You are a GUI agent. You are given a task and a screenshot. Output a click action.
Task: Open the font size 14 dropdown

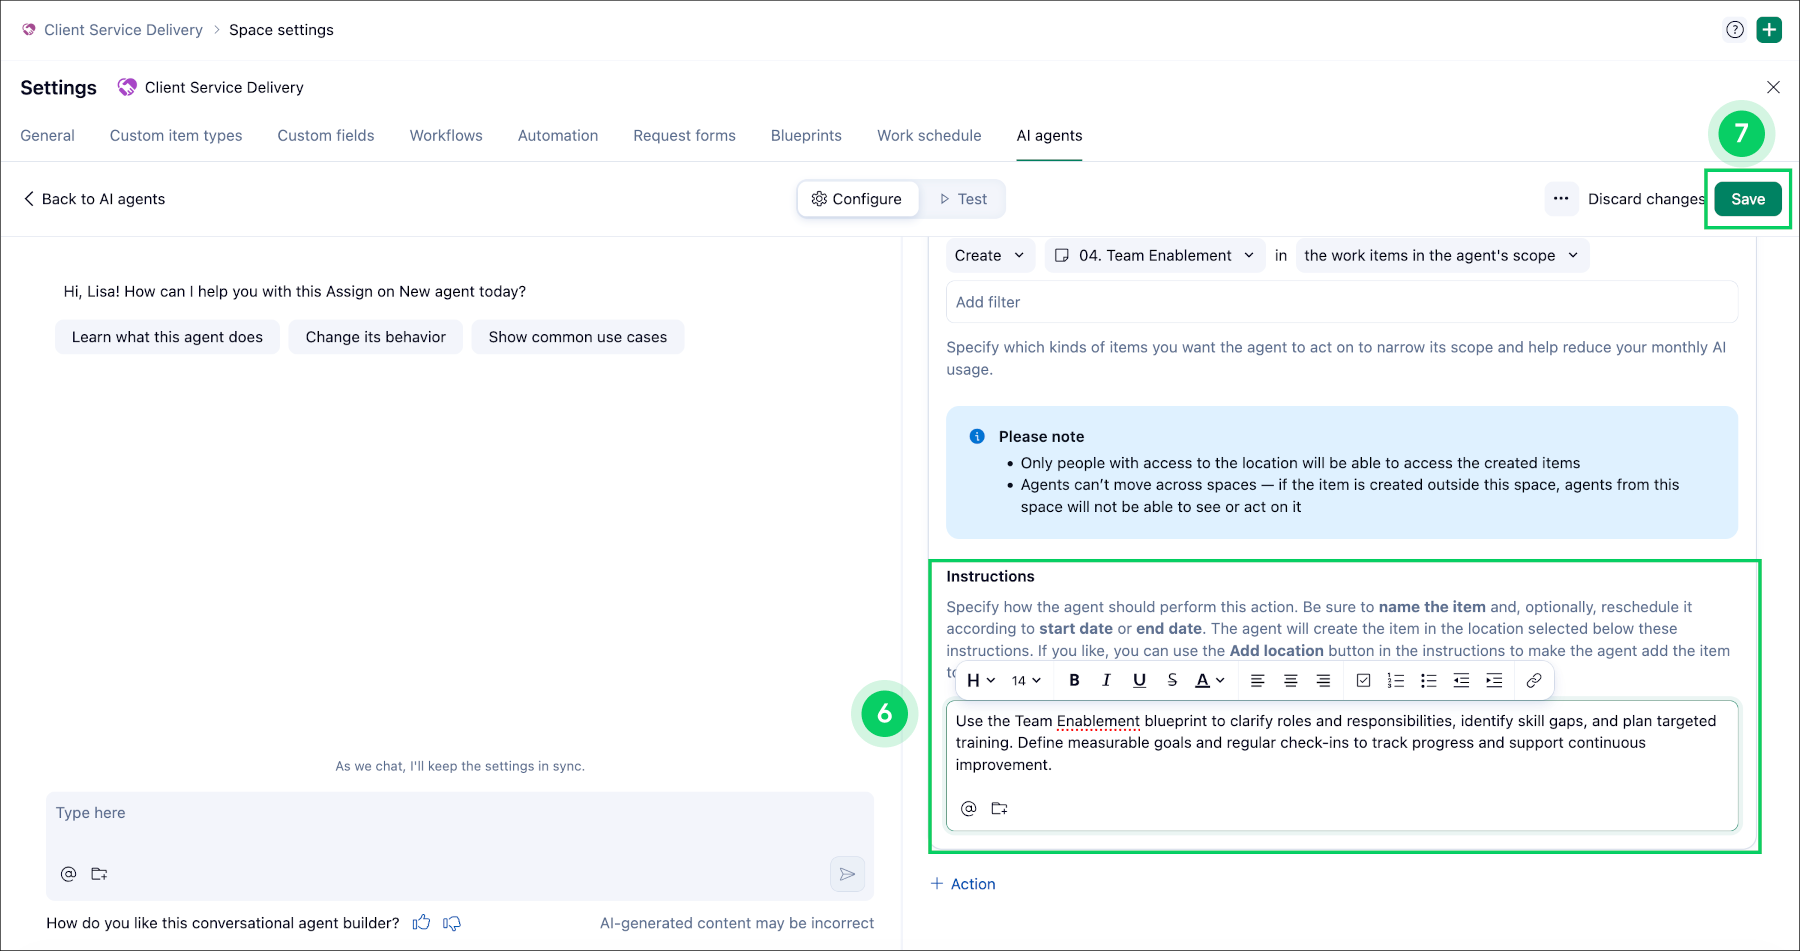(x=1026, y=680)
